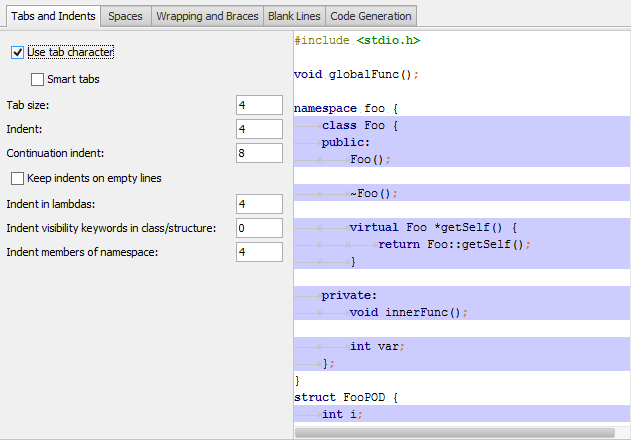The width and height of the screenshot is (631, 440).
Task: Click the 'public:' line in preview
Action: pyautogui.click(x=345, y=143)
